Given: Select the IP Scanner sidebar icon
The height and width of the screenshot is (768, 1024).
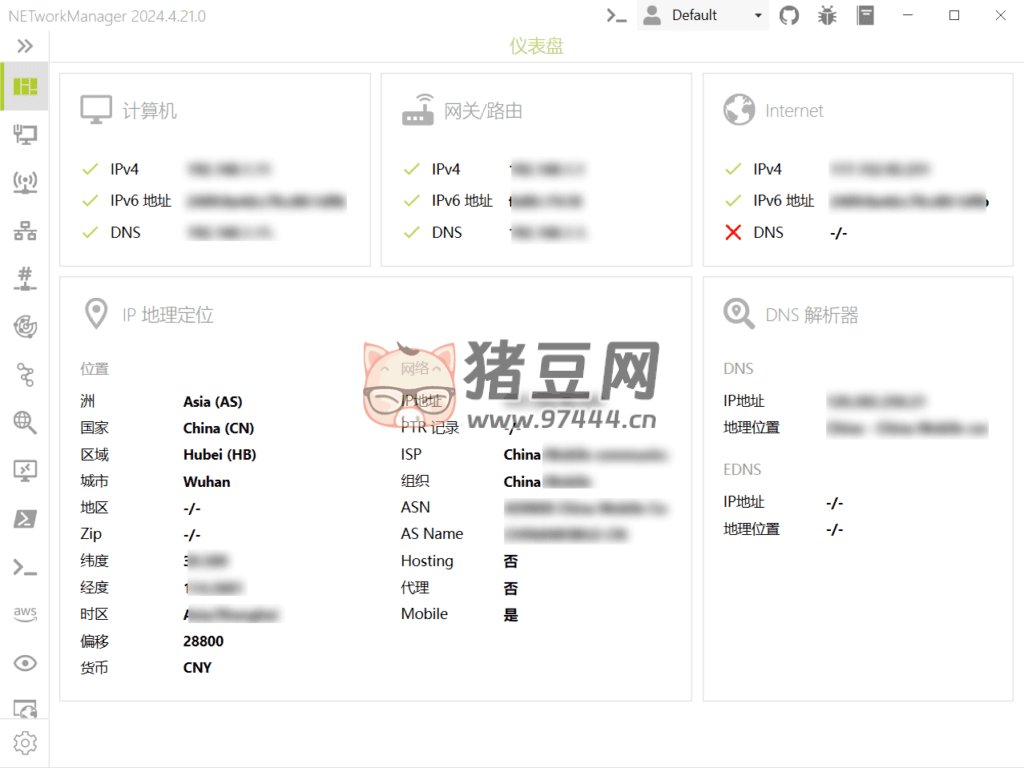Looking at the screenshot, I should click(25, 231).
